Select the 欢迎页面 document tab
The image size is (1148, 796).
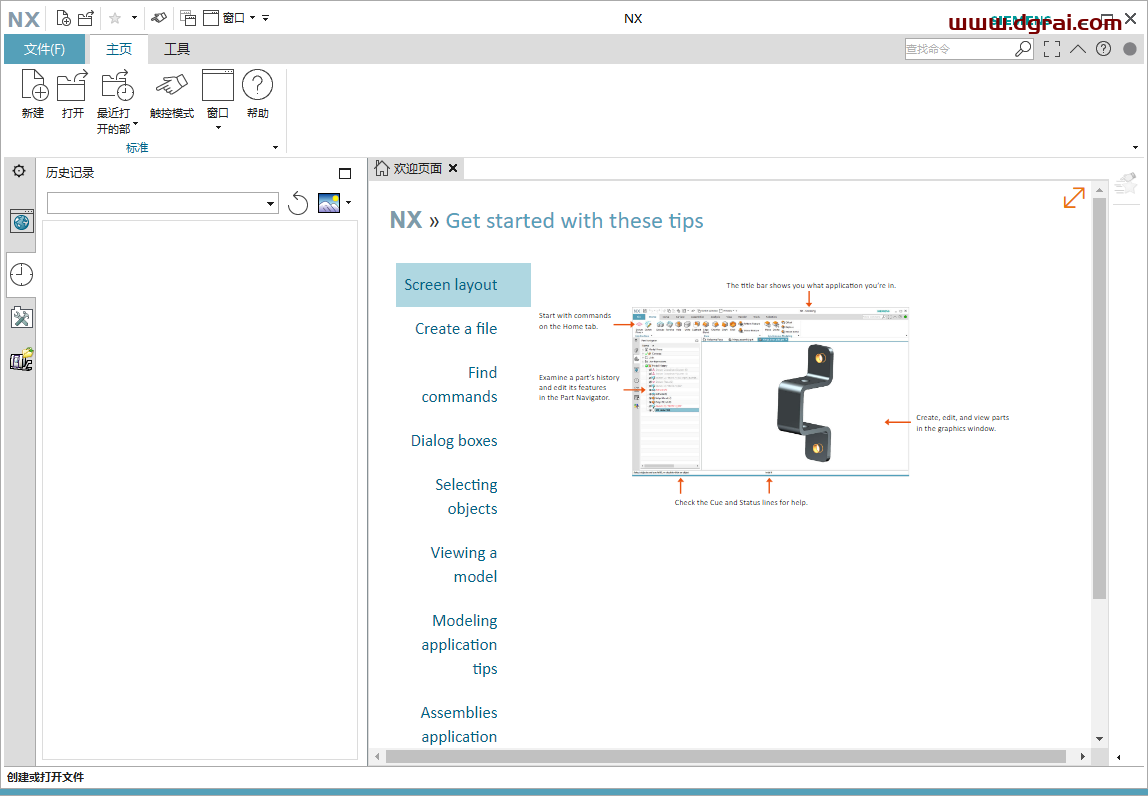coord(417,168)
